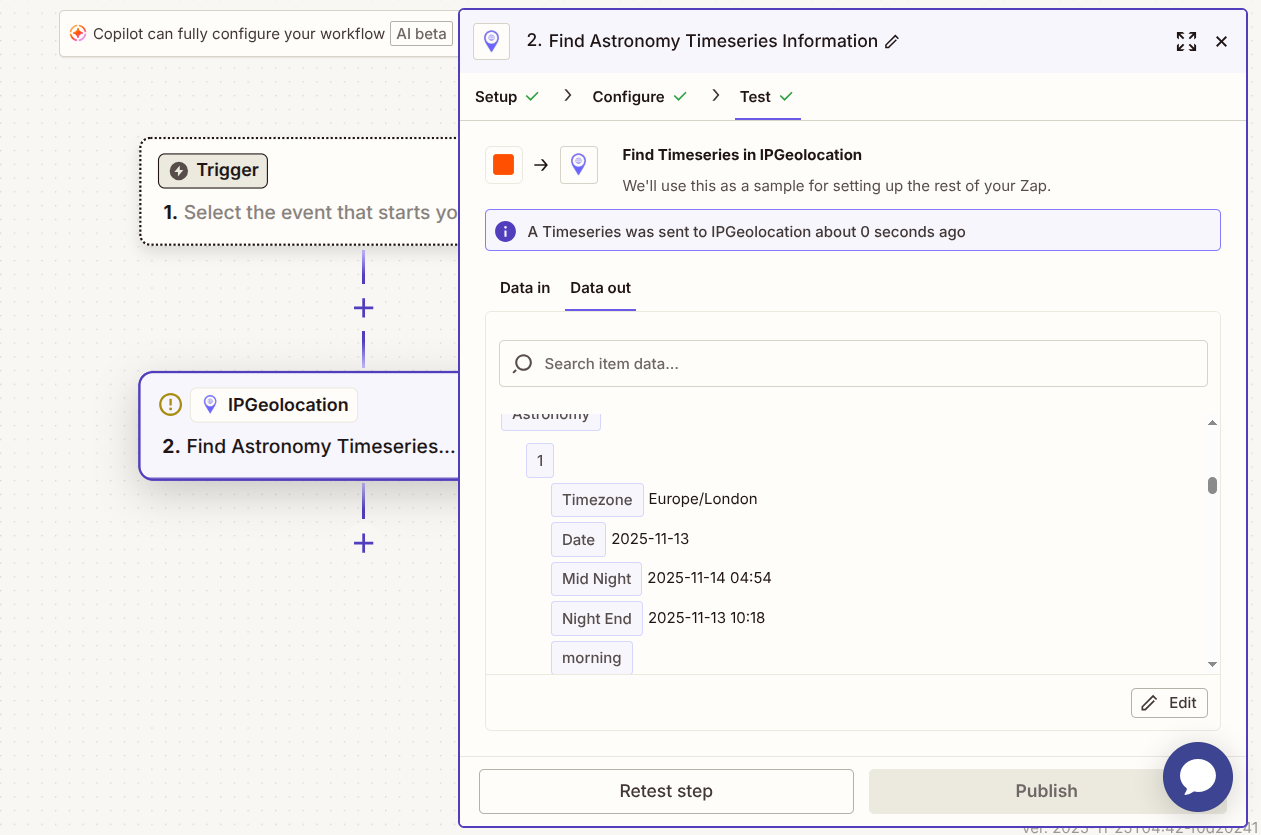Image resolution: width=1261 pixels, height=835 pixels.
Task: Add step using plus below IPGeolocation
Action: 363,543
